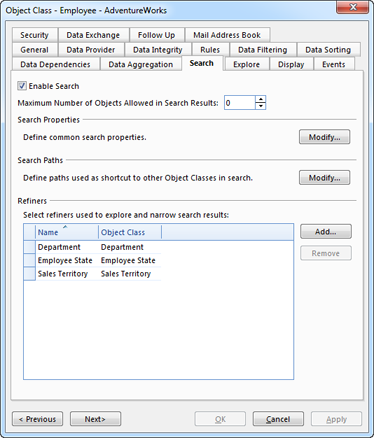Screen dimensions: 374x438
Task: Click Modify for Search Paths
Action: [324, 178]
